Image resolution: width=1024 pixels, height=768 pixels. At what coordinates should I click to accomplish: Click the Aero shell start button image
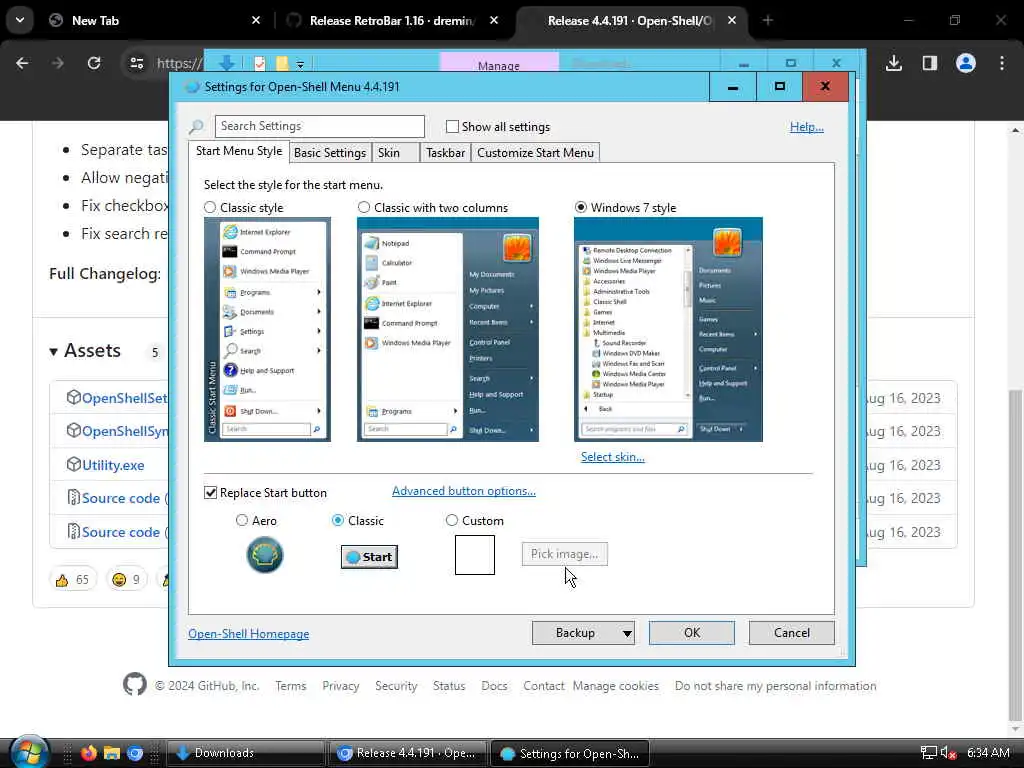(x=264, y=555)
